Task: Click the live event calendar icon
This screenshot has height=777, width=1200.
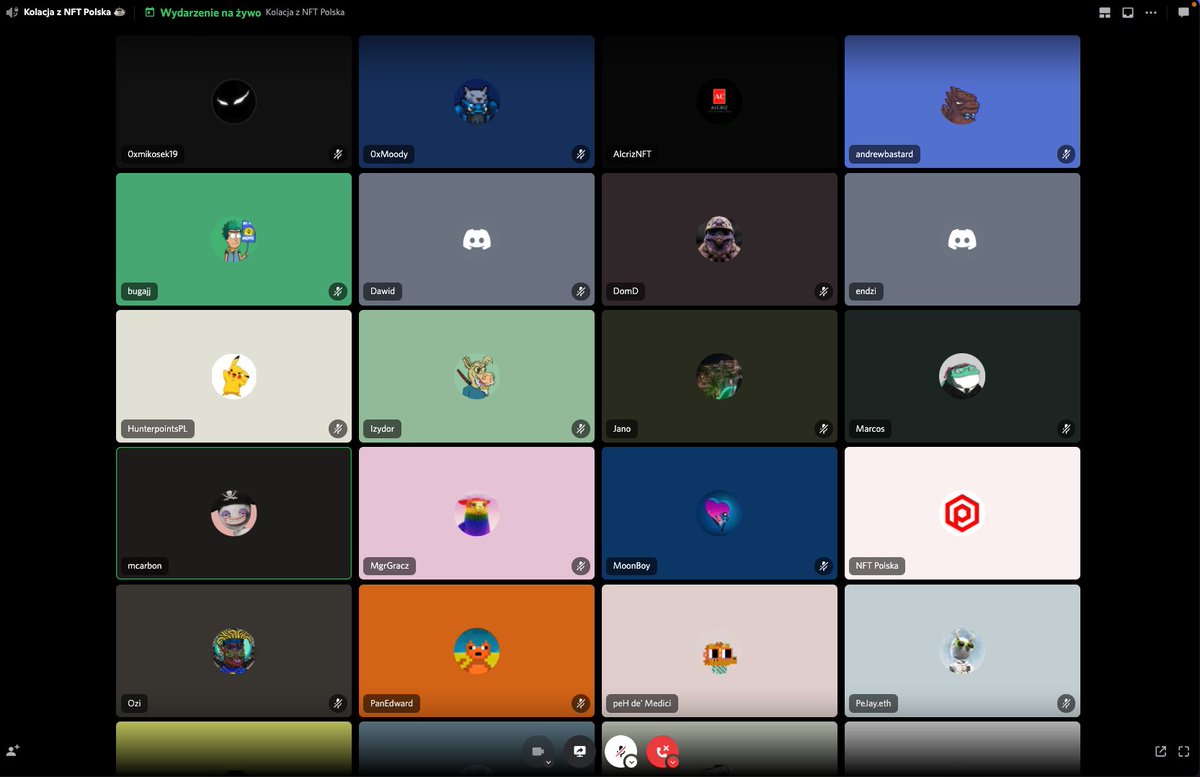Action: 150,13
